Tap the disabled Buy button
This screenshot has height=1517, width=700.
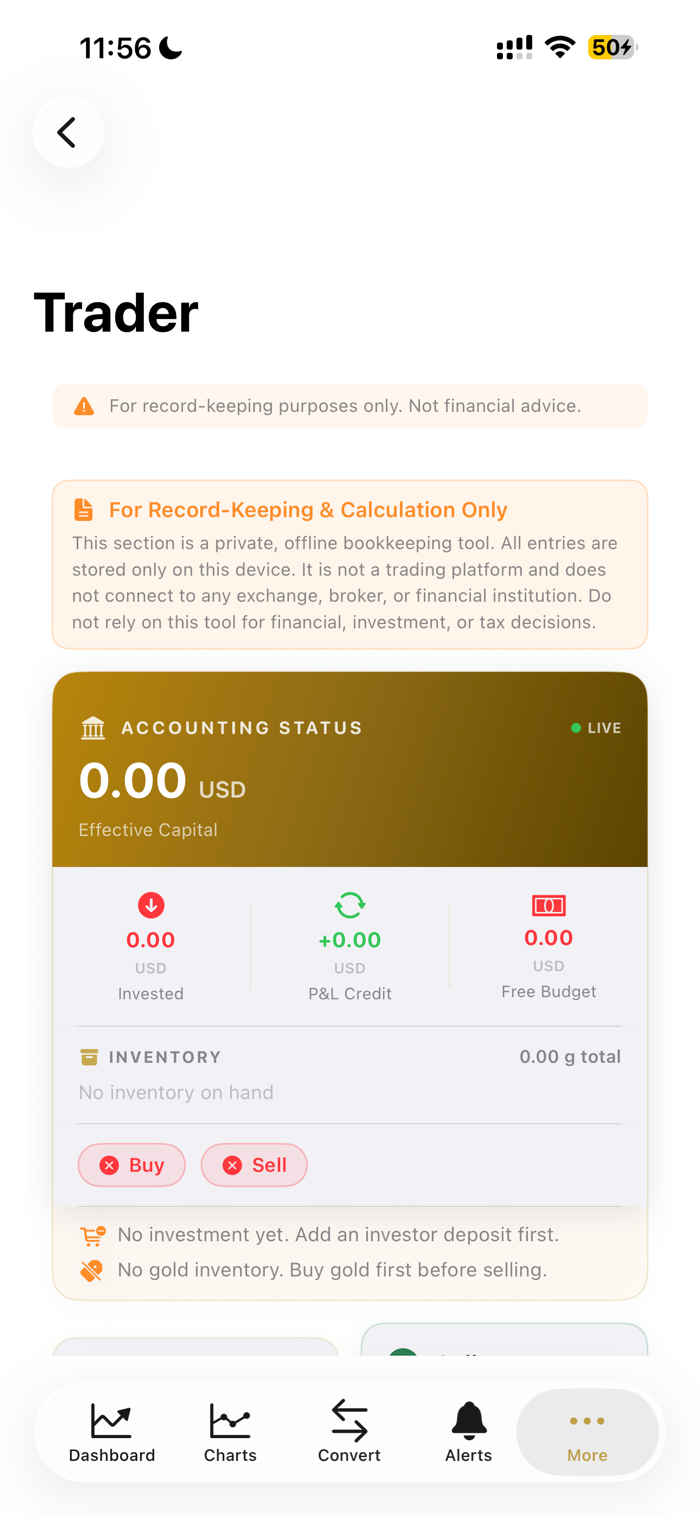coord(132,1165)
